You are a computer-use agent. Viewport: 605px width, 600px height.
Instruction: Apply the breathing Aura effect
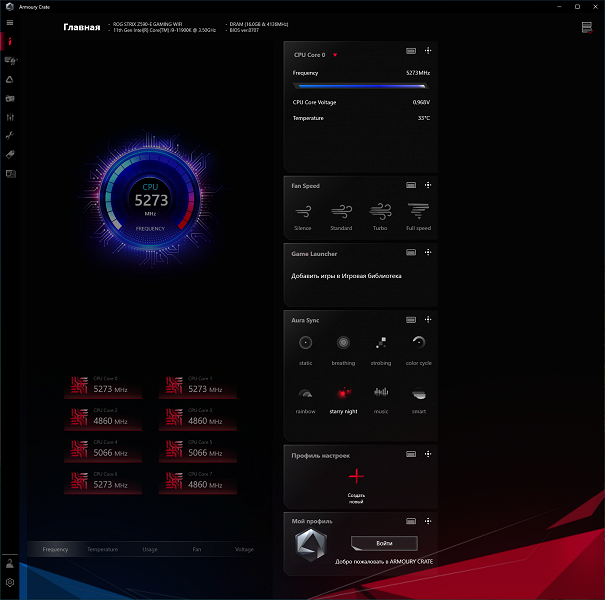tap(343, 350)
